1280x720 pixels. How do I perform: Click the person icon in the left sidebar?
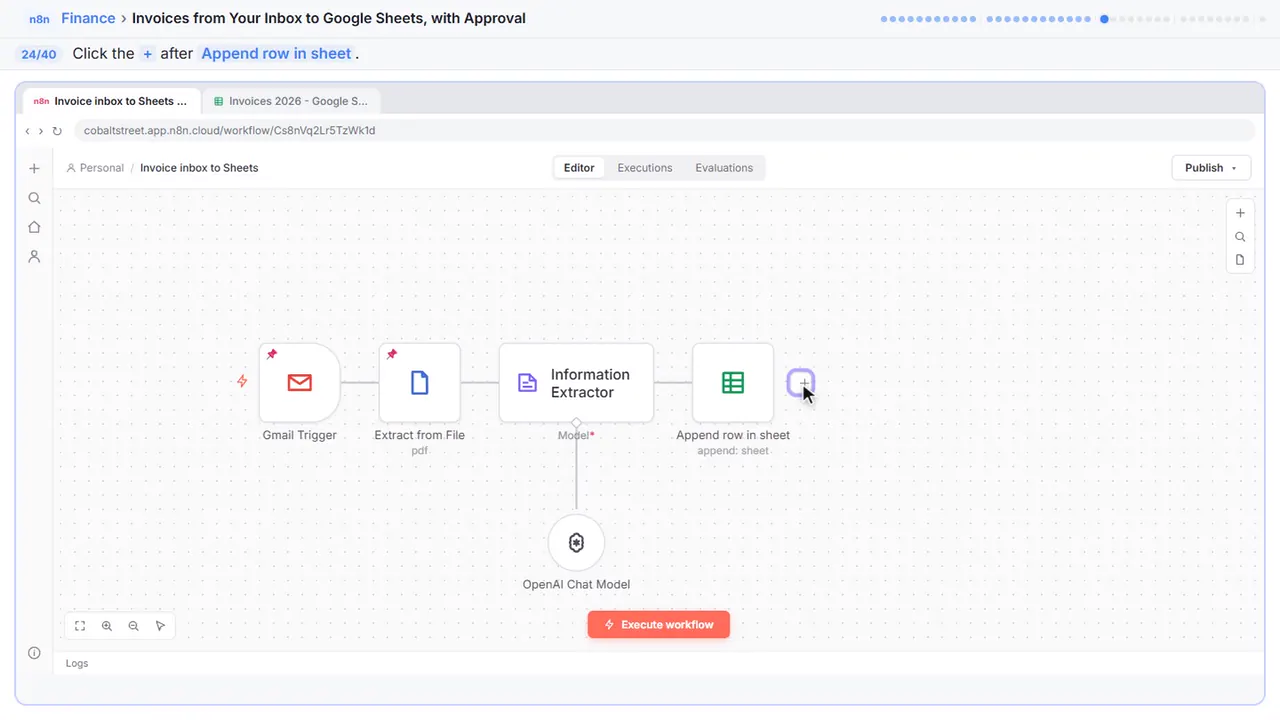34,256
